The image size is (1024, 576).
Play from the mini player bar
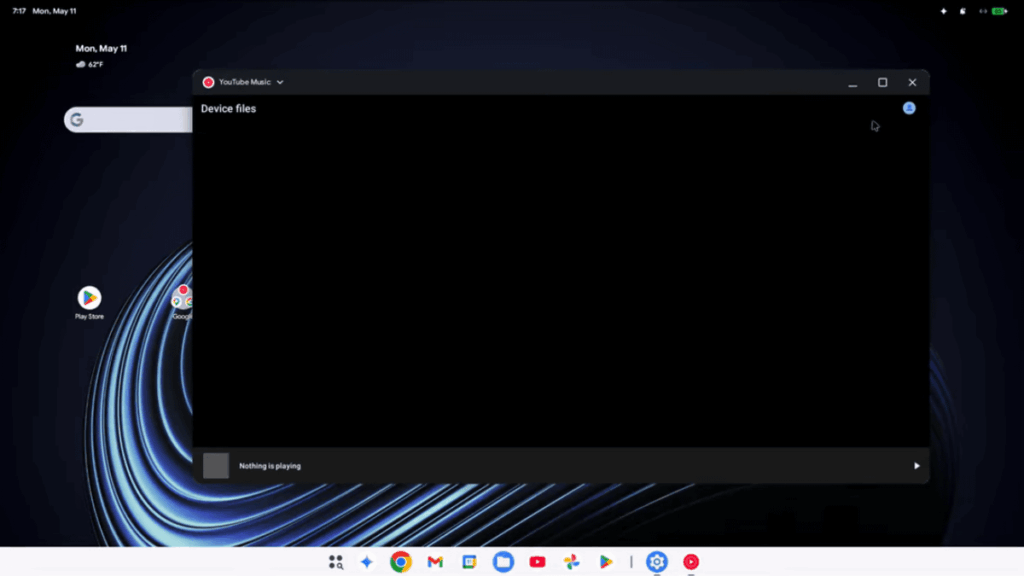pyautogui.click(x=916, y=466)
